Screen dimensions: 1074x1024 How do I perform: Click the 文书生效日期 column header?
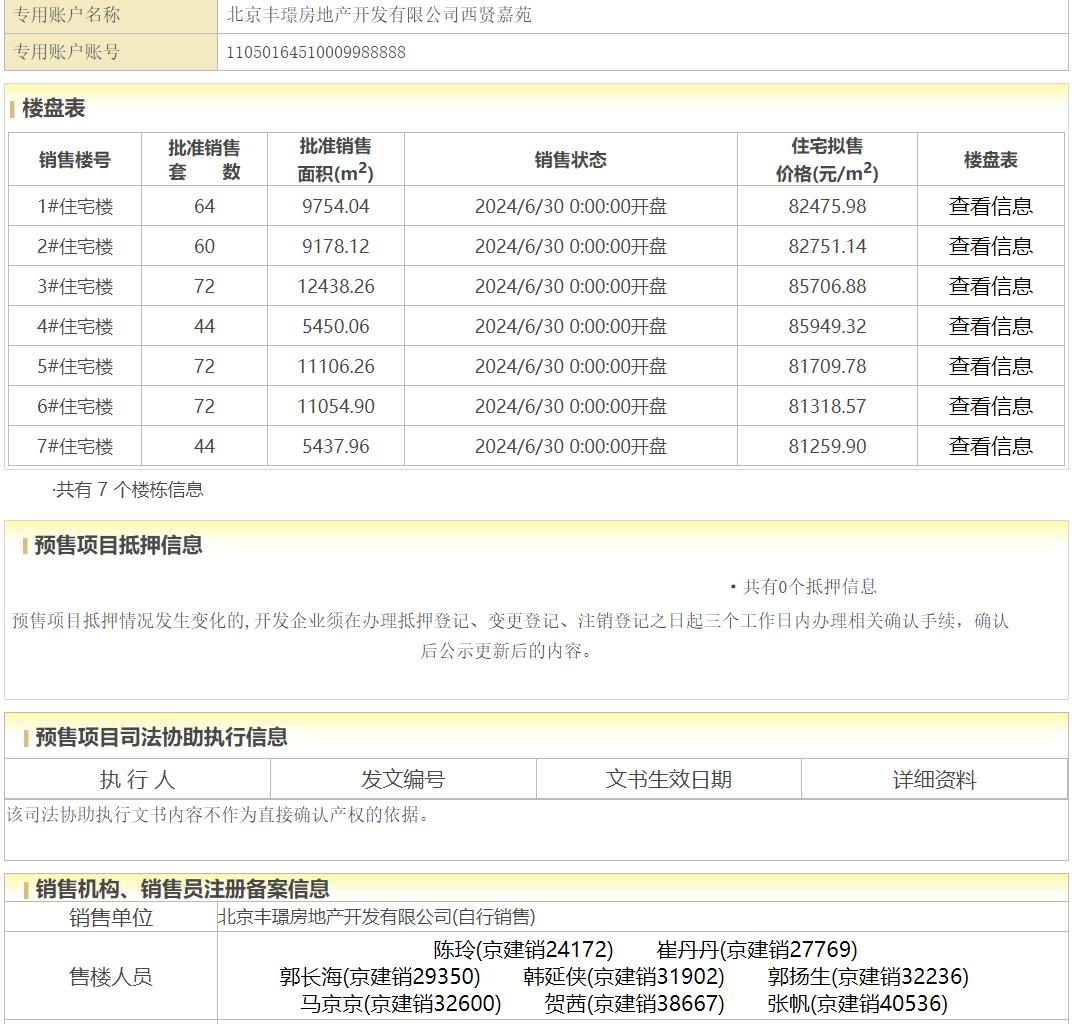(x=669, y=779)
